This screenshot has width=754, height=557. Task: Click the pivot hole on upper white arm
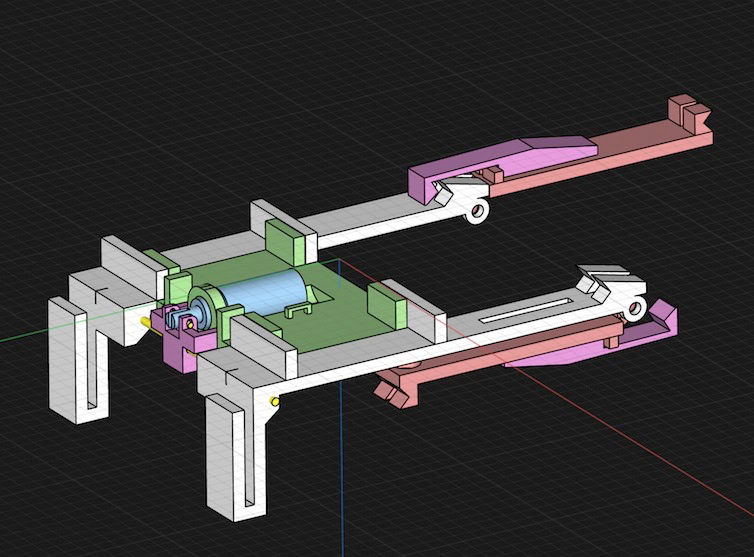click(x=479, y=211)
